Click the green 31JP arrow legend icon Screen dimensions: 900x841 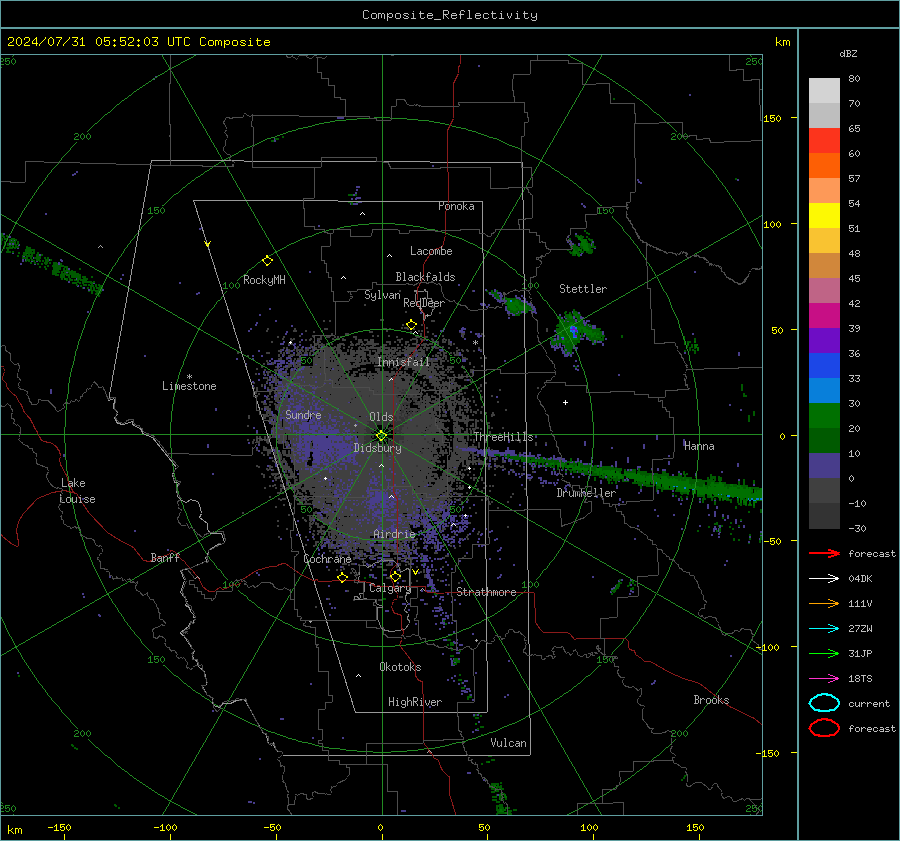point(824,653)
